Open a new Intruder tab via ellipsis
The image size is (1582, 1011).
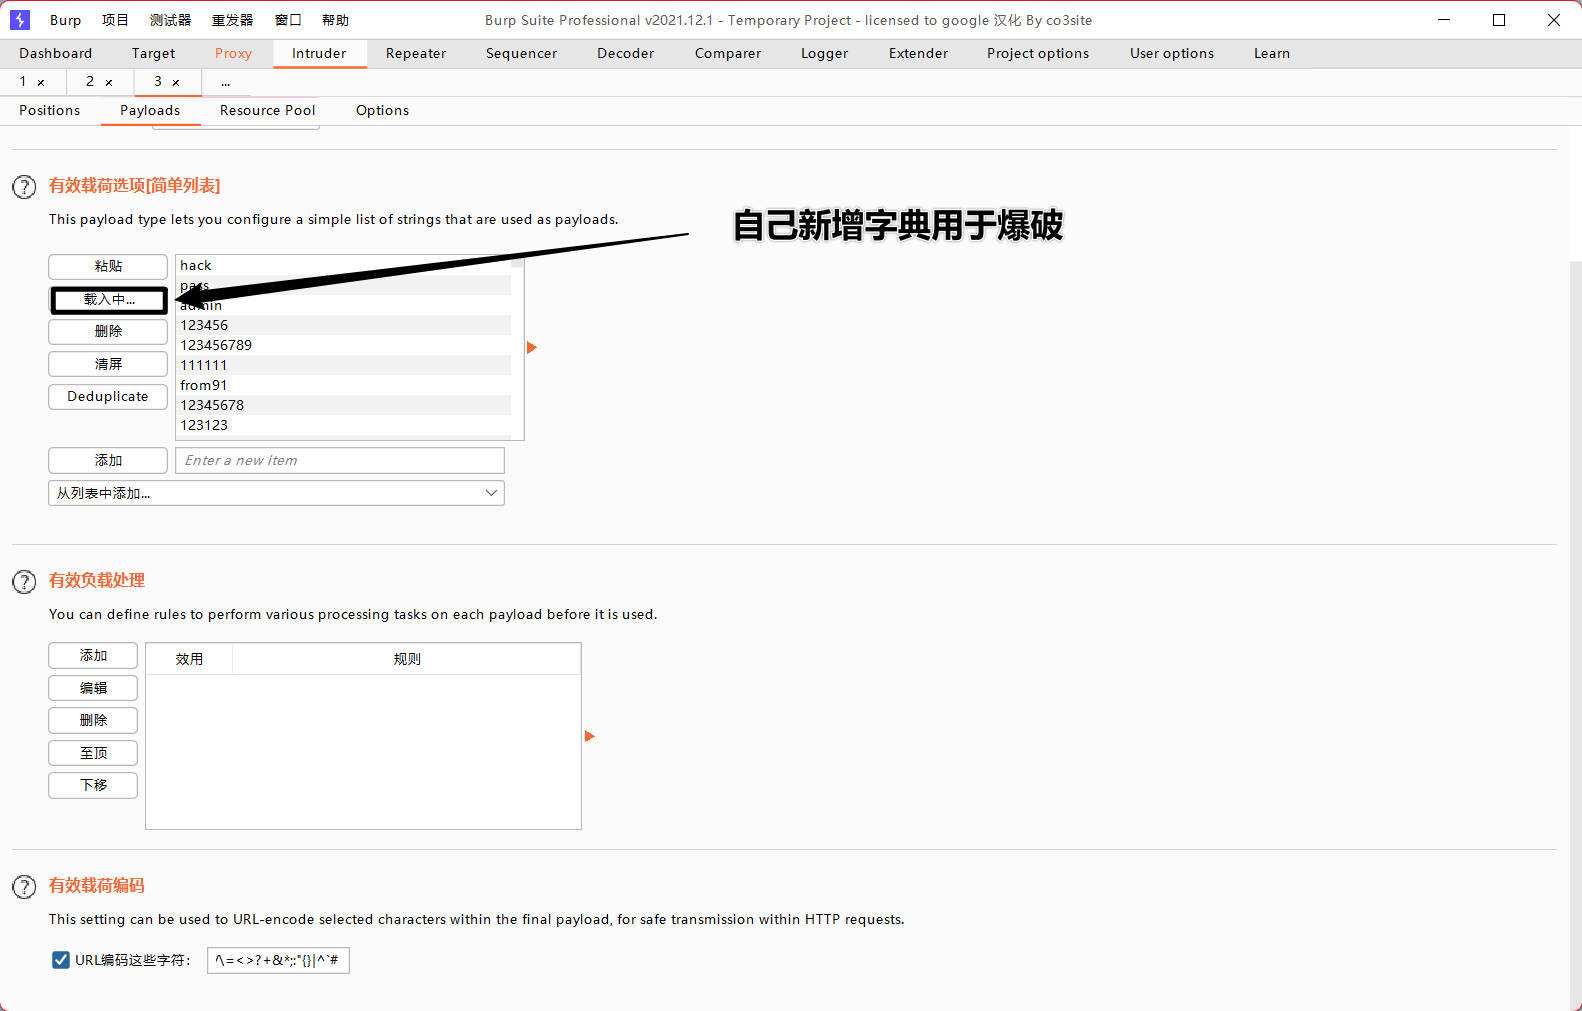pyautogui.click(x=226, y=82)
